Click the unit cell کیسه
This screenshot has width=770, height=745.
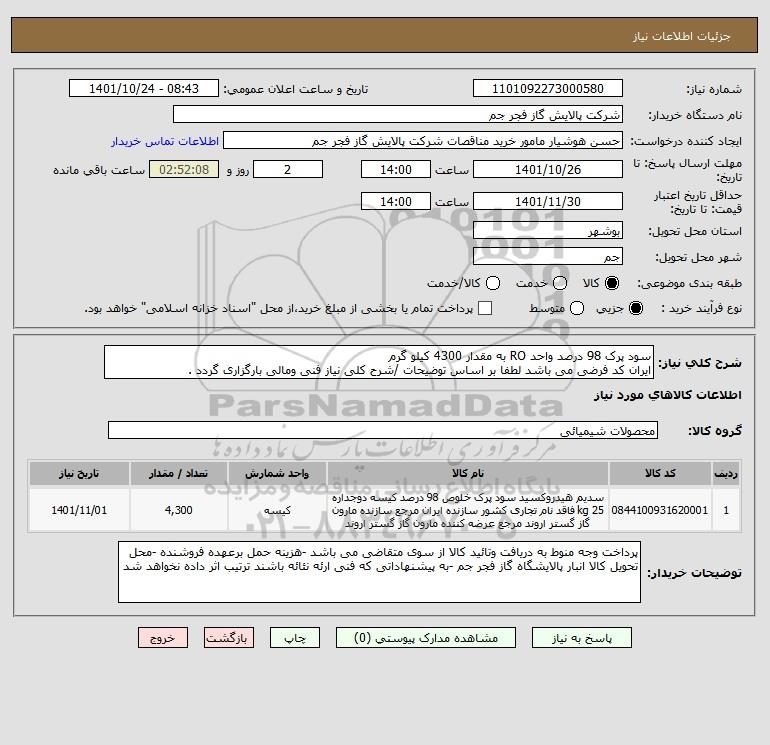[x=277, y=510]
